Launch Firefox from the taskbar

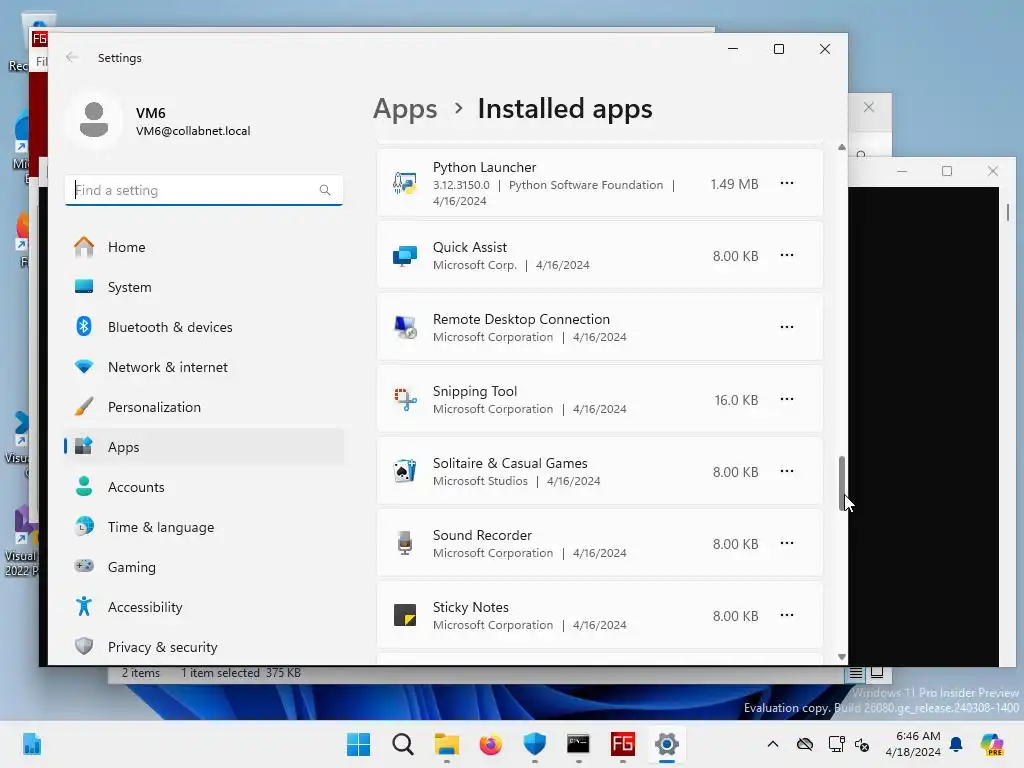click(x=490, y=744)
